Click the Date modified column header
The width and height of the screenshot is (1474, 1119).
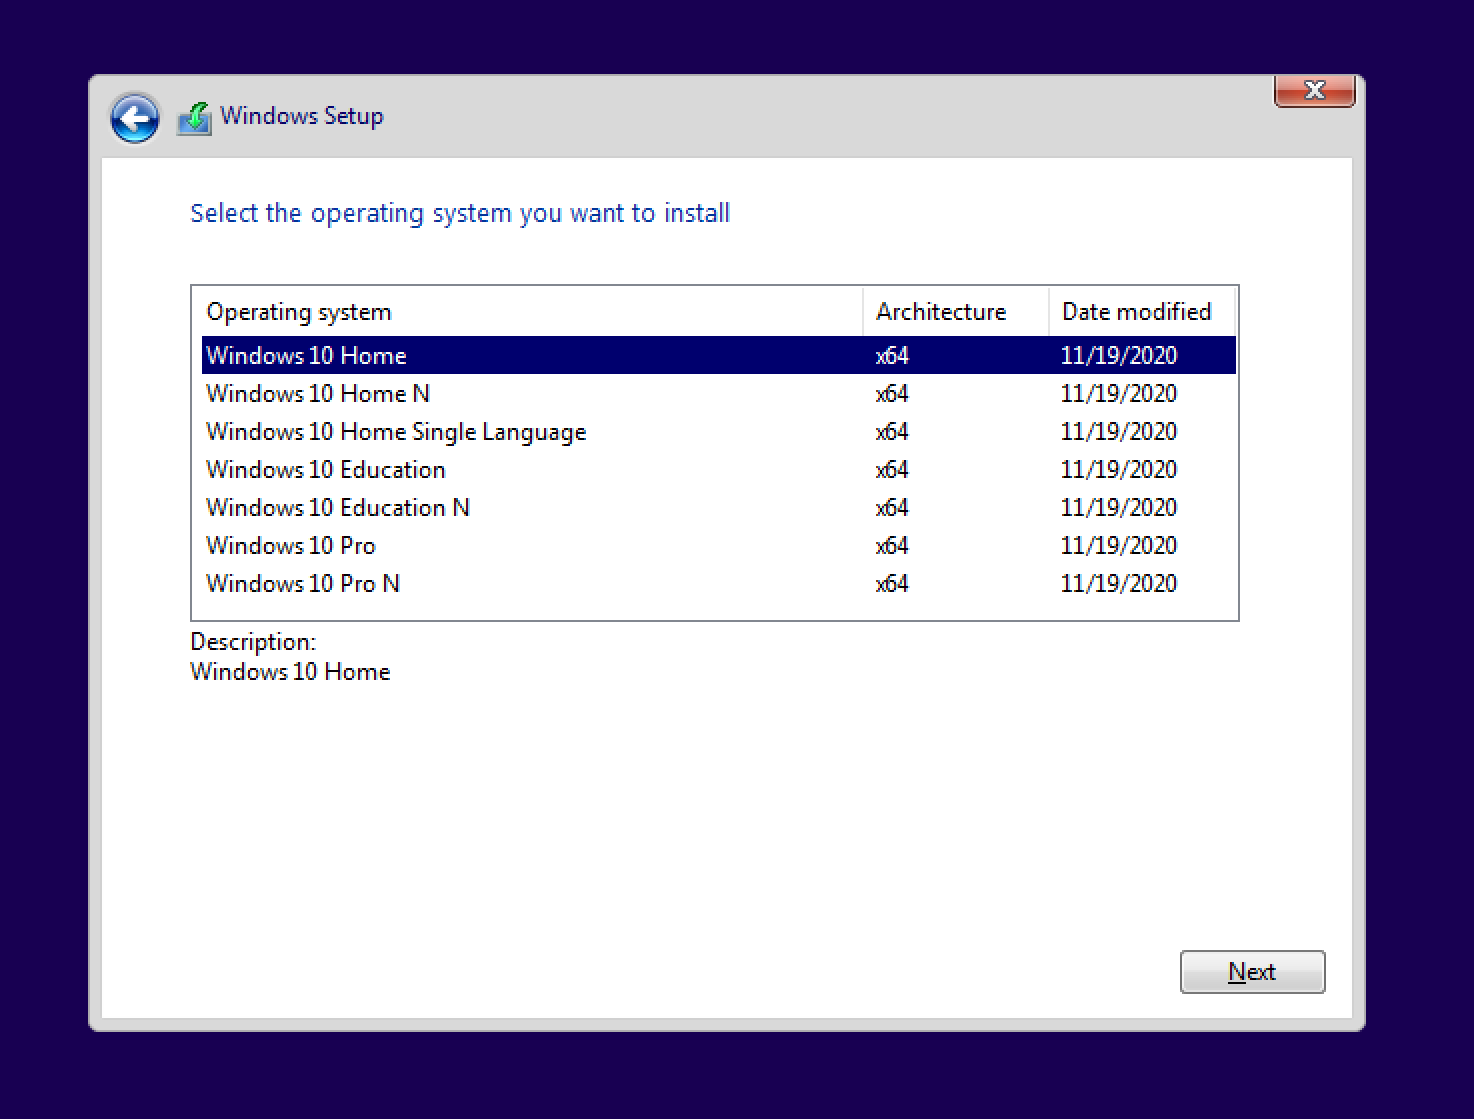coord(1141,312)
